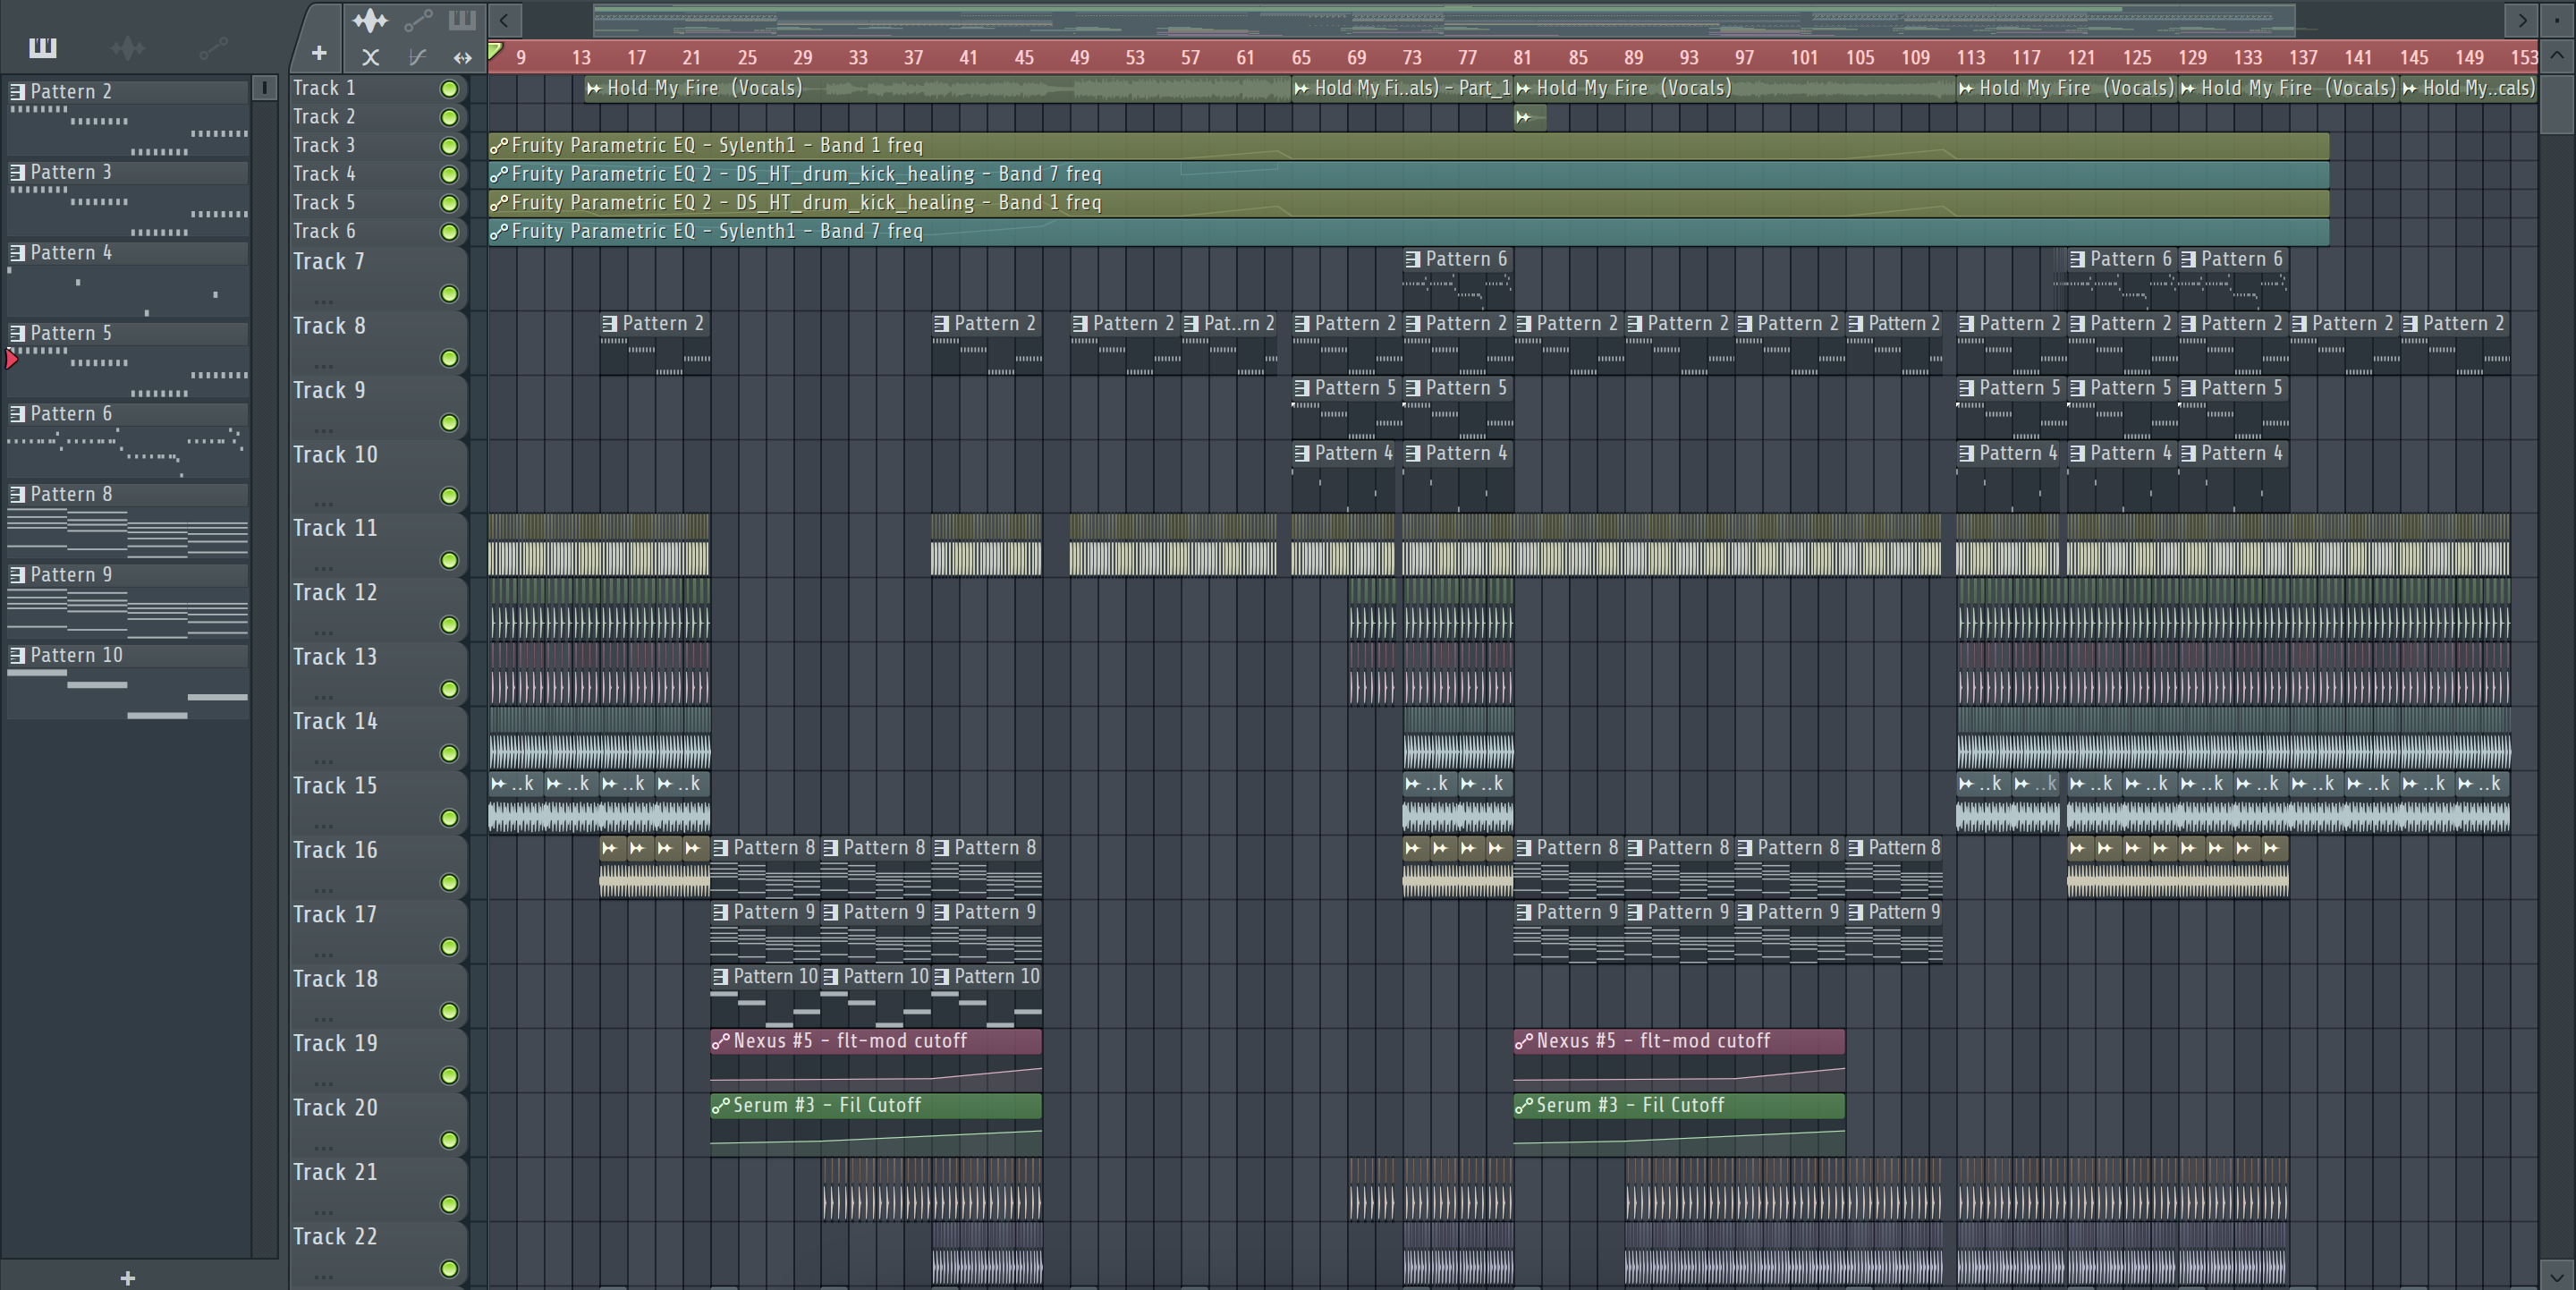Click Sylenth1 Band 1 freq automation icon

click(x=500, y=146)
